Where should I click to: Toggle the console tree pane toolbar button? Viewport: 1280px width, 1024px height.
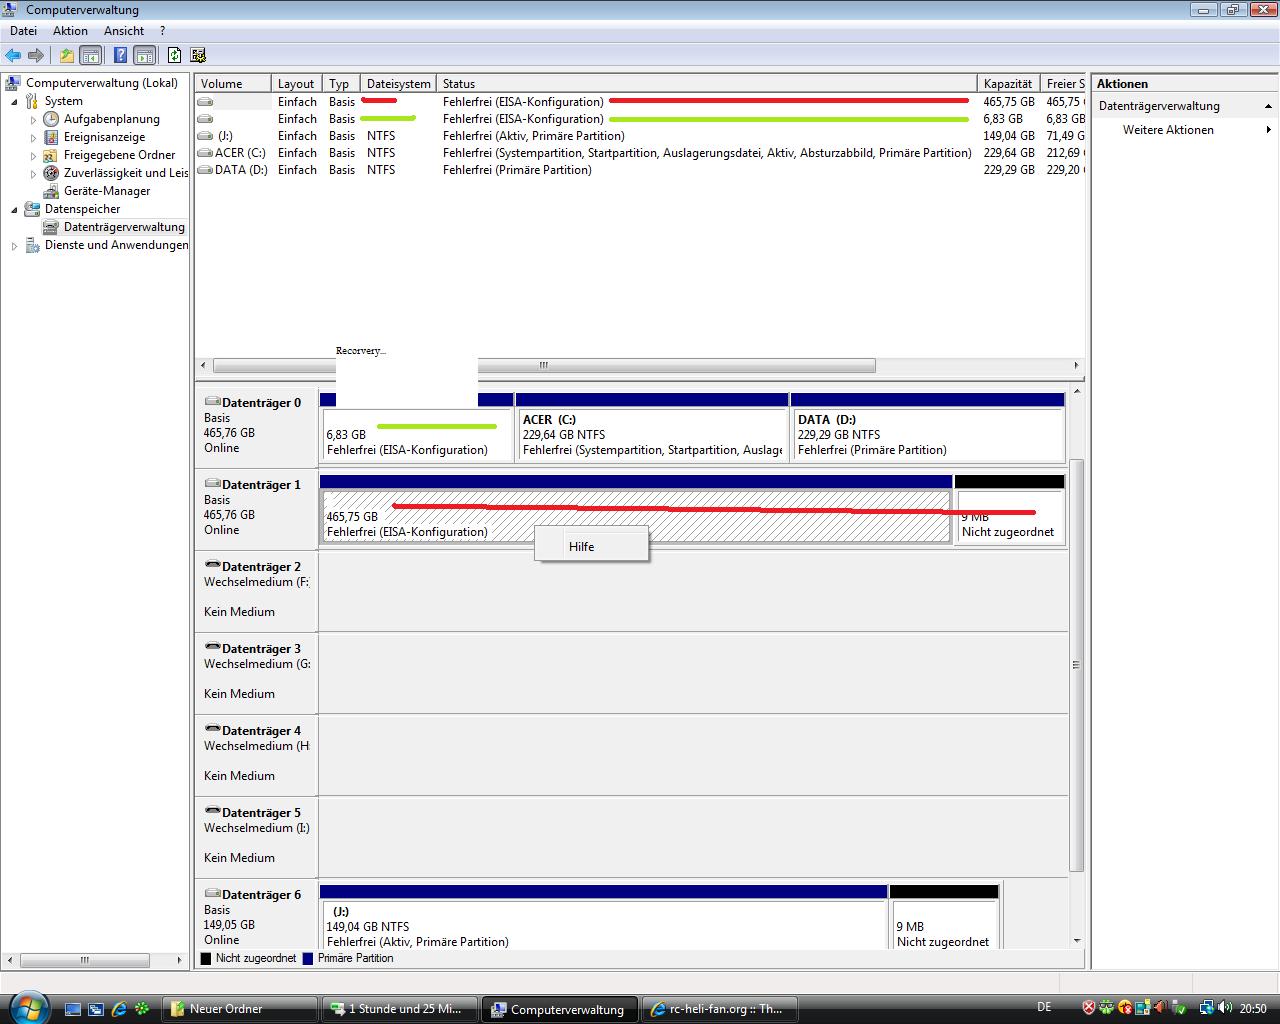[91, 56]
